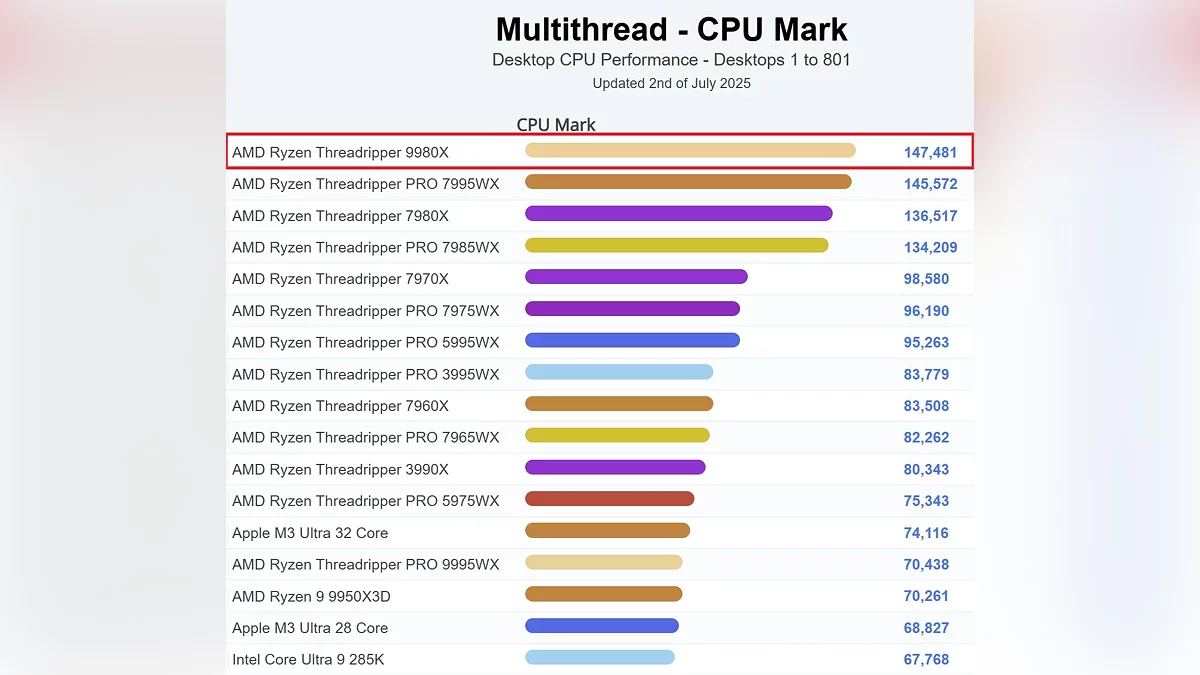Click the Multithread - CPU Mark heading

(x=671, y=29)
